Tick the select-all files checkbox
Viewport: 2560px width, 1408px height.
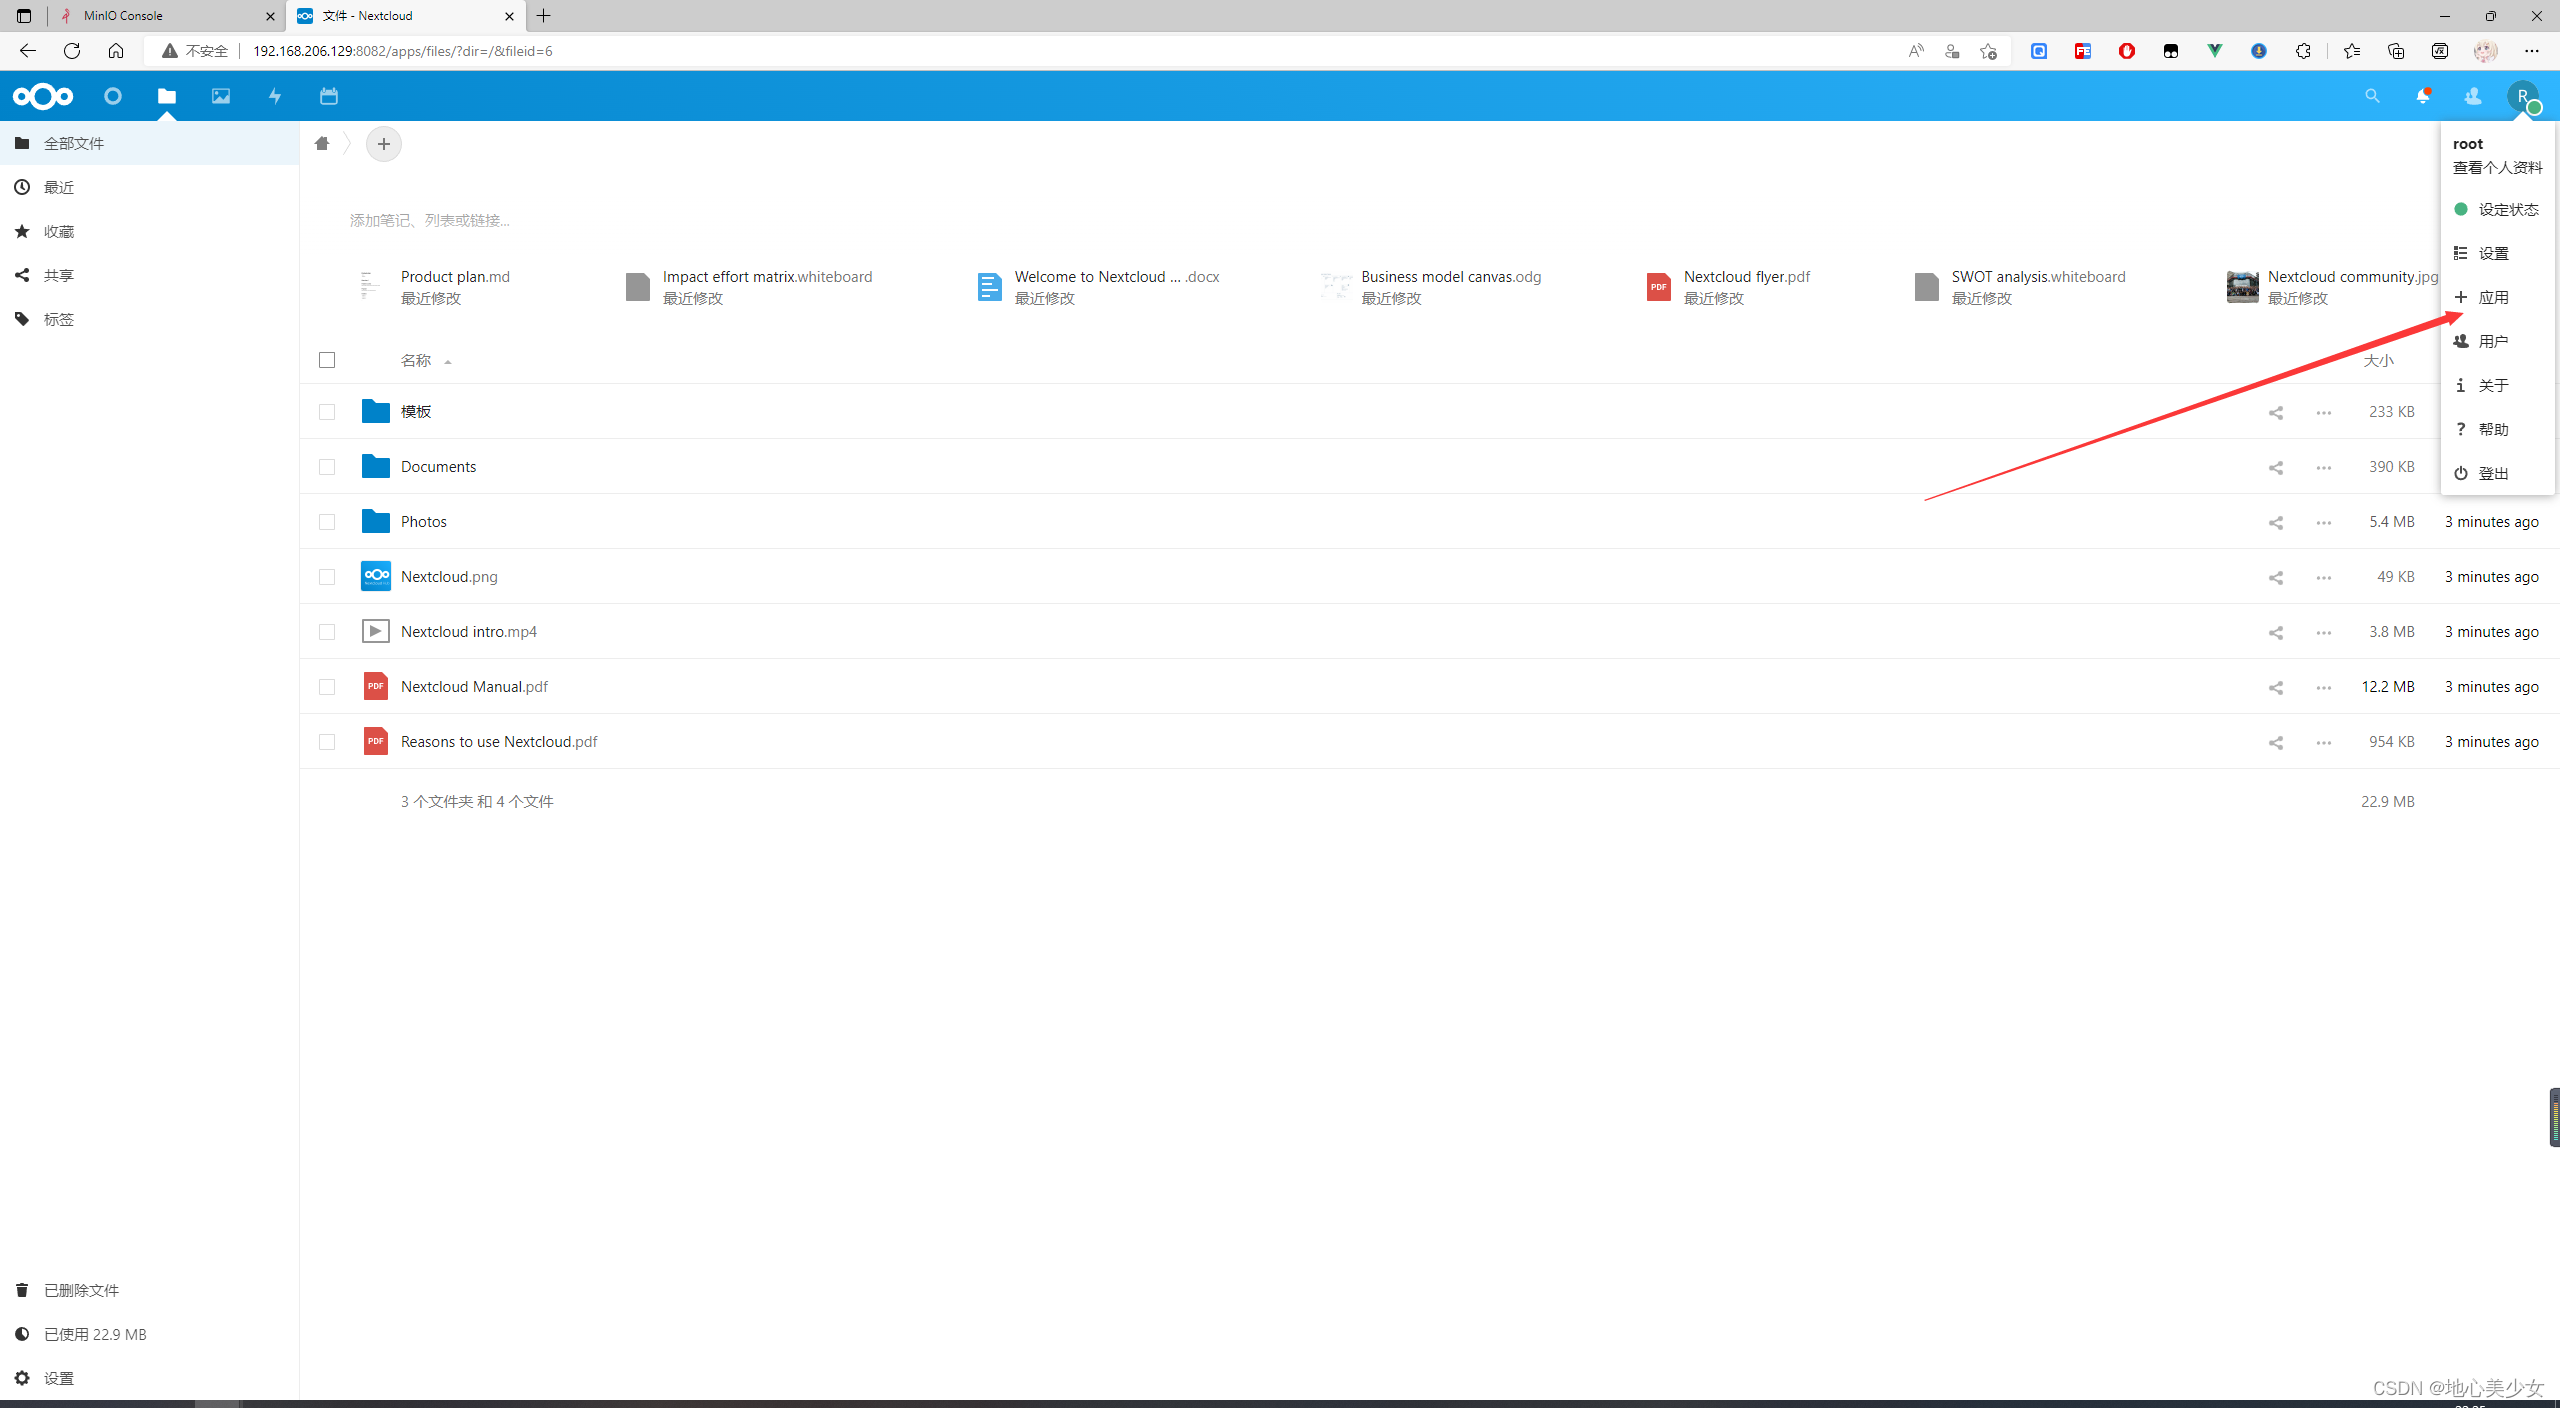(327, 360)
